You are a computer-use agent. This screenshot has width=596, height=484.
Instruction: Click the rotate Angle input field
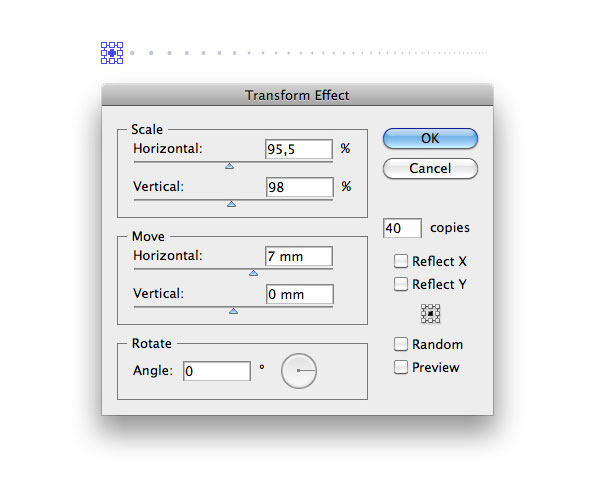pyautogui.click(x=217, y=371)
